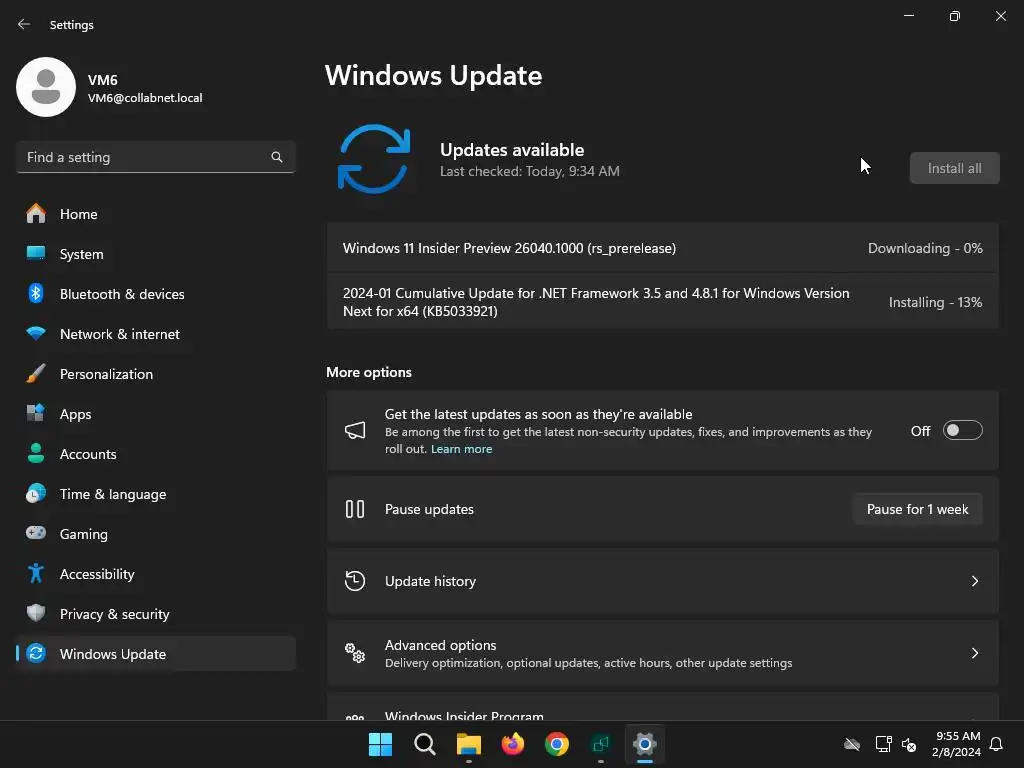Viewport: 1024px width, 768px height.
Task: Click the Installing - 13% status text
Action: [935, 302]
